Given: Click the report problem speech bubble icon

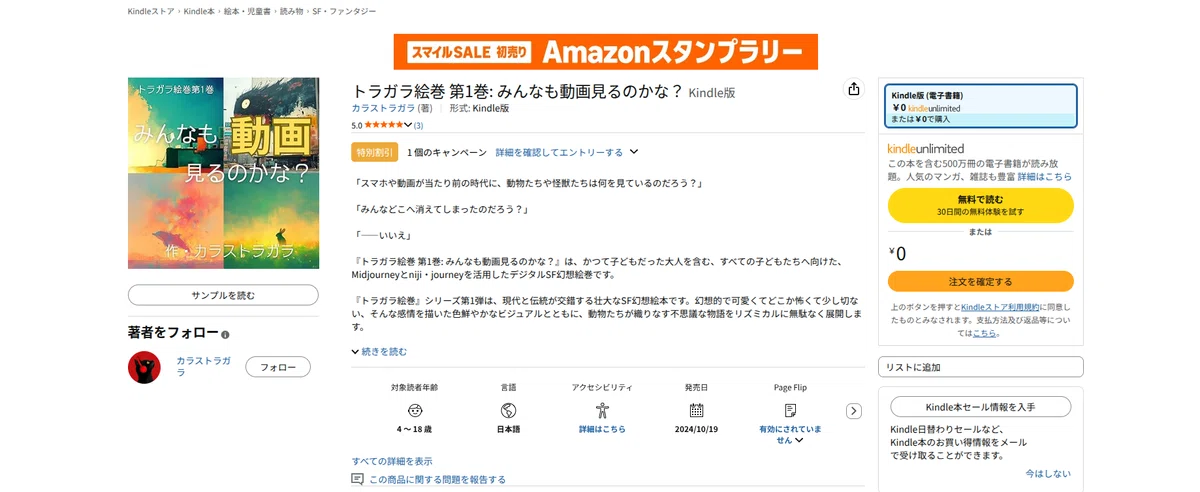Looking at the screenshot, I should pyautogui.click(x=358, y=480).
